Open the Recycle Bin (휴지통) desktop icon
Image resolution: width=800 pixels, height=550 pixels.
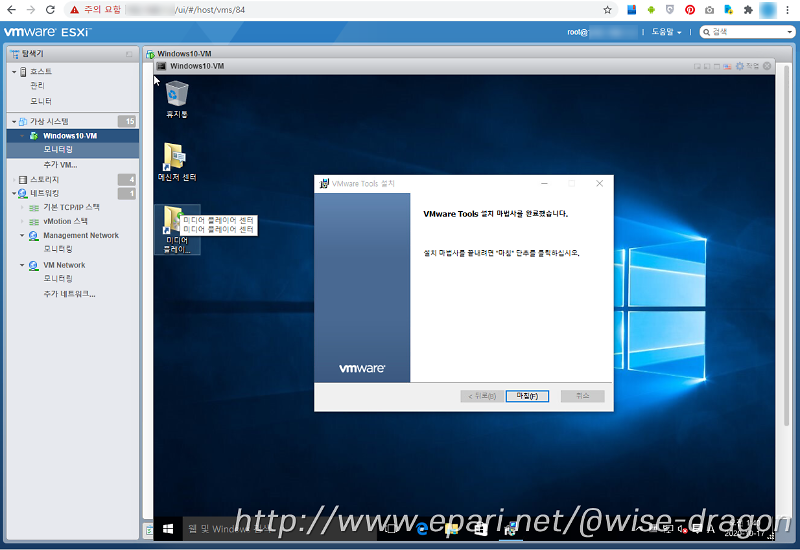177,99
